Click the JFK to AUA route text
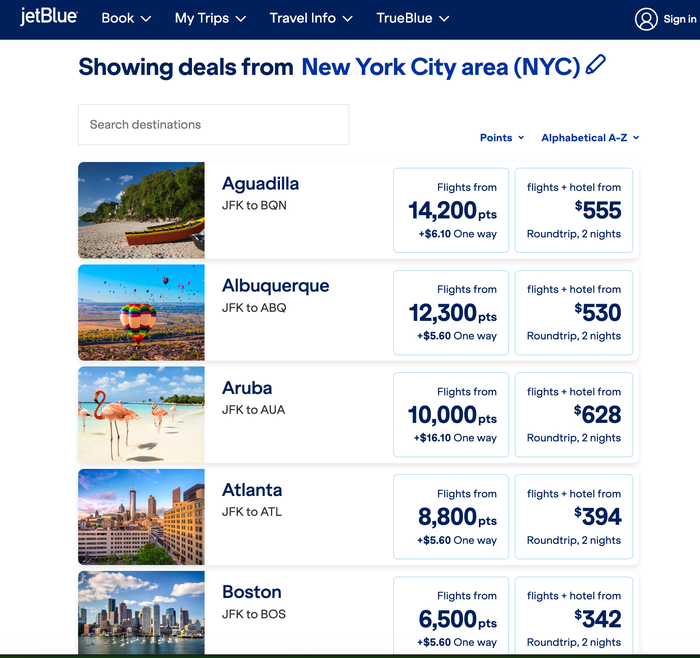The image size is (700, 658). pyautogui.click(x=253, y=410)
